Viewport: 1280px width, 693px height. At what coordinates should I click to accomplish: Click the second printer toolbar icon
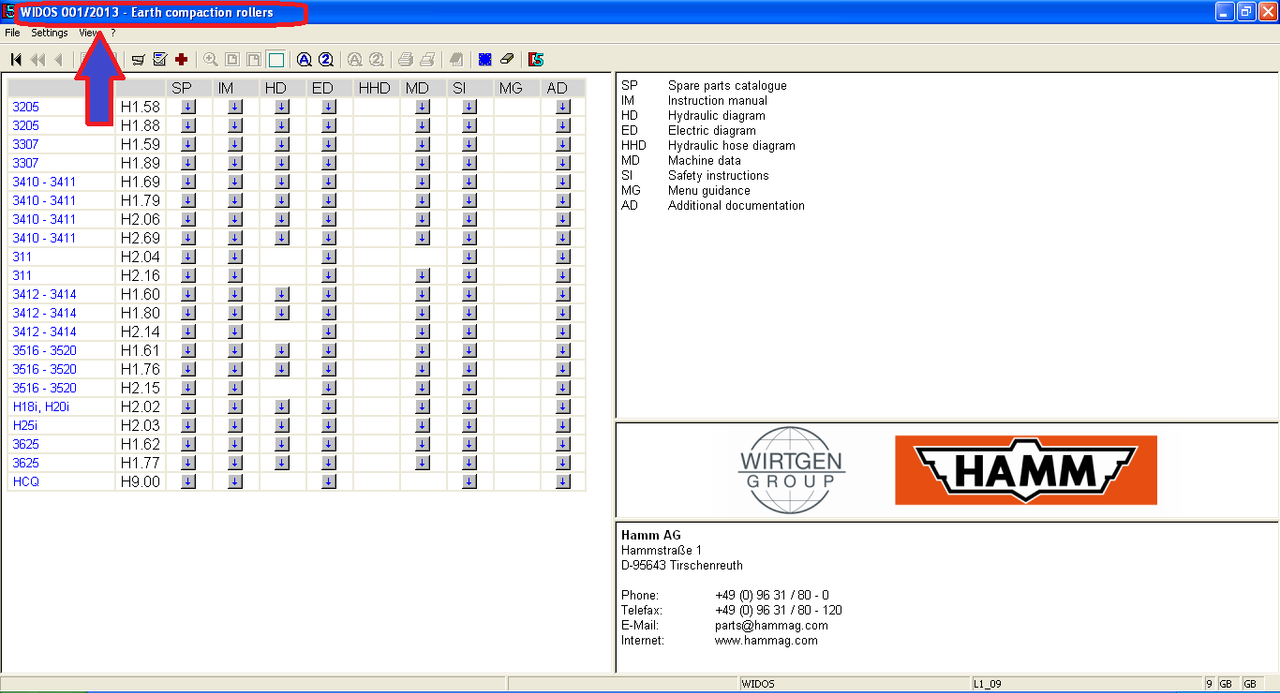tap(427, 59)
